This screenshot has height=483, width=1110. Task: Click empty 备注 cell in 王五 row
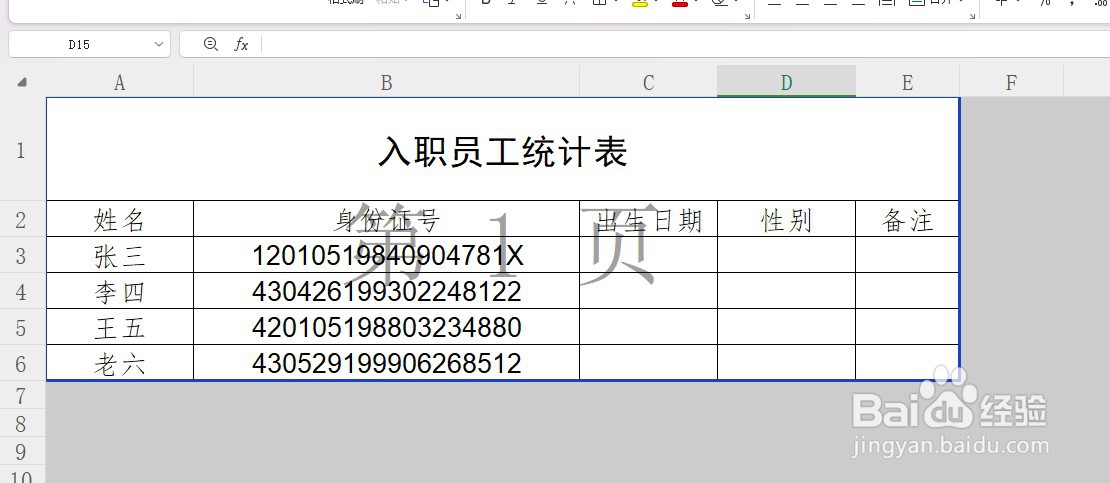(x=908, y=328)
